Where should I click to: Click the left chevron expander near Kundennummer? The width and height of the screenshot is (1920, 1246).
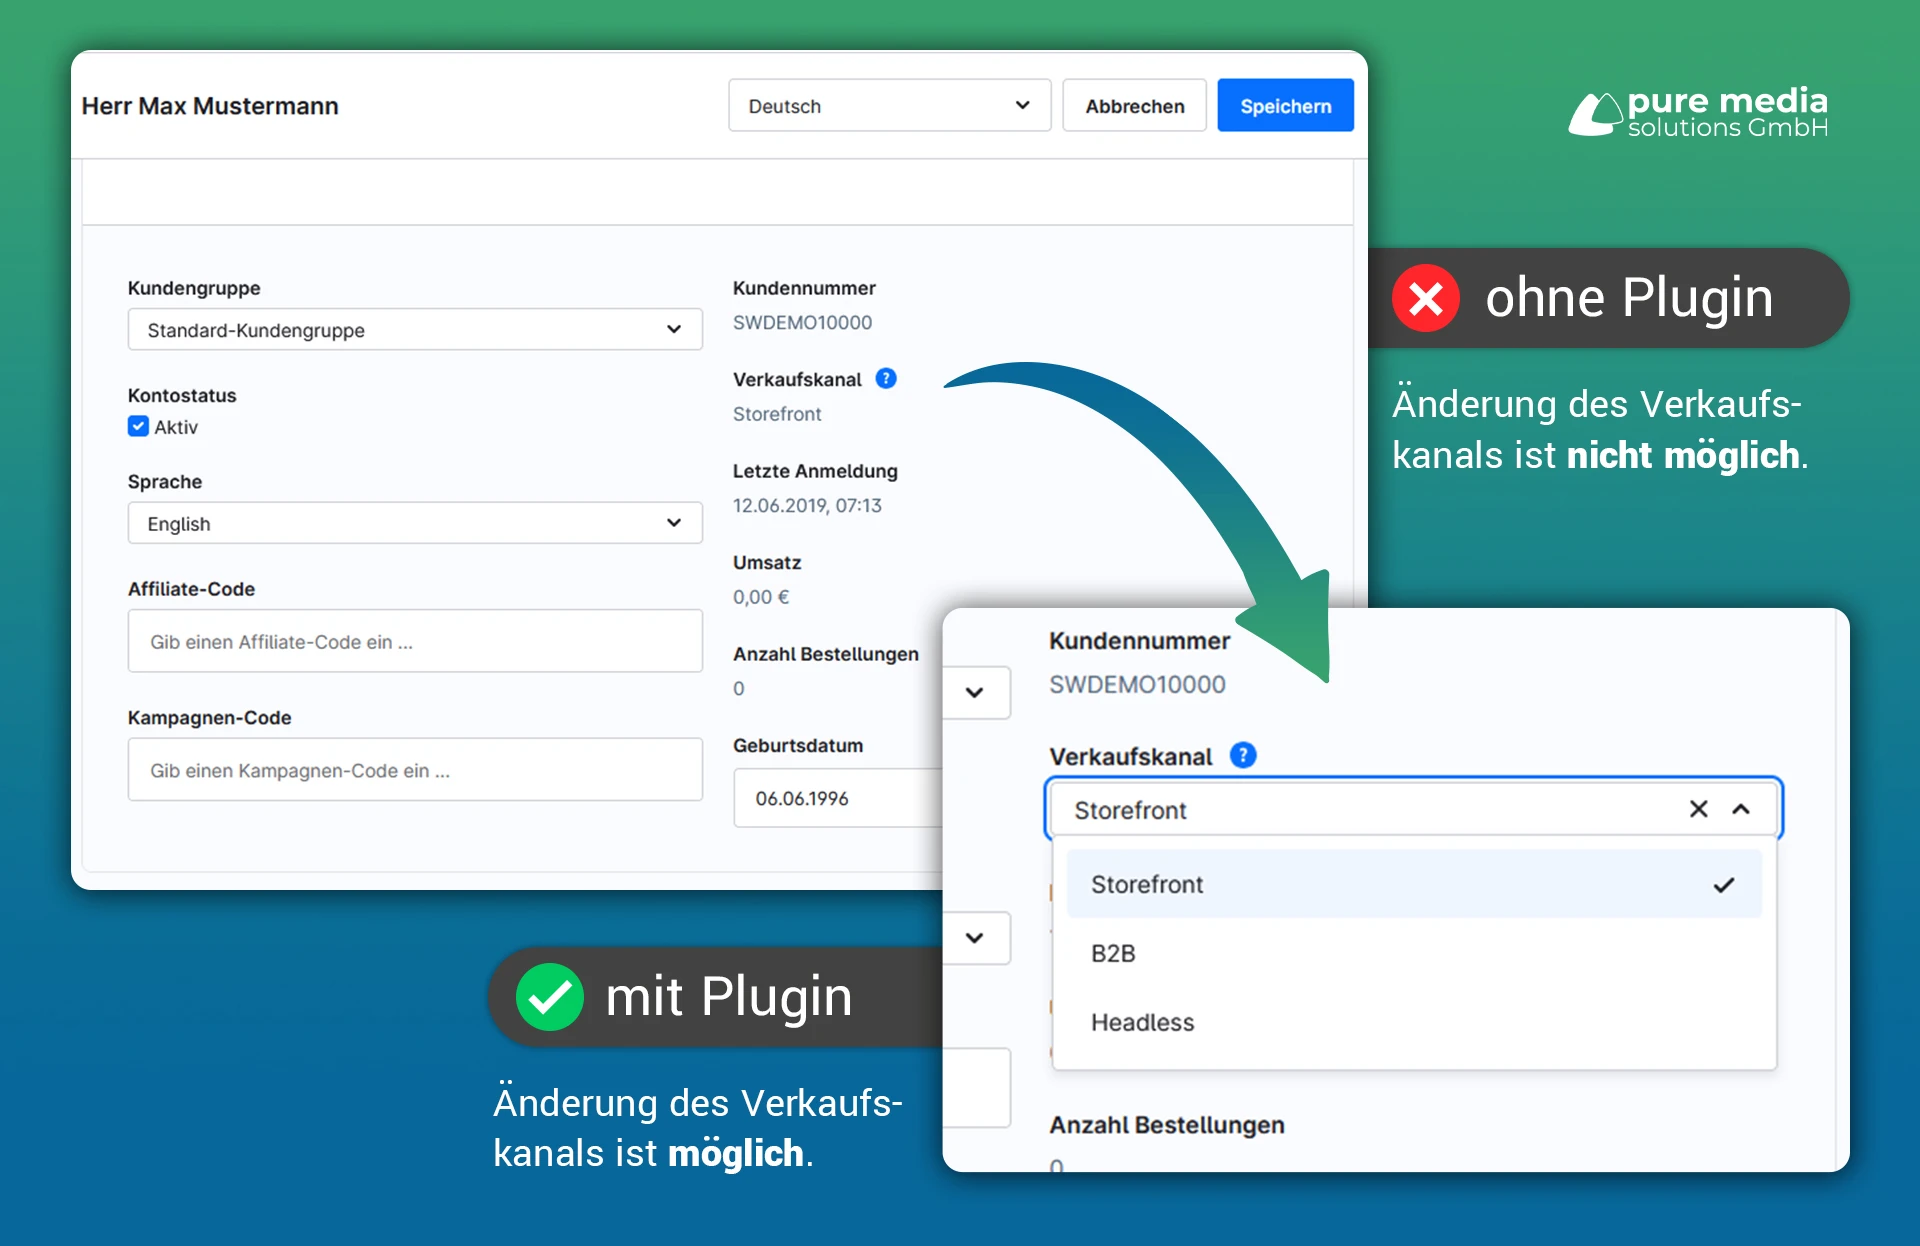(977, 692)
